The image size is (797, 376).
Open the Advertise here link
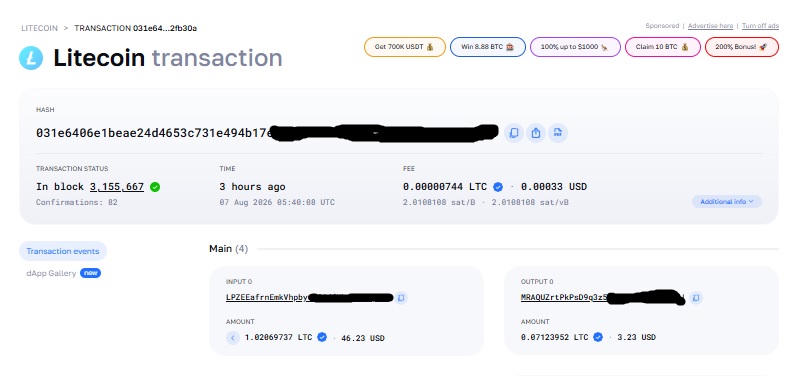[710, 26]
